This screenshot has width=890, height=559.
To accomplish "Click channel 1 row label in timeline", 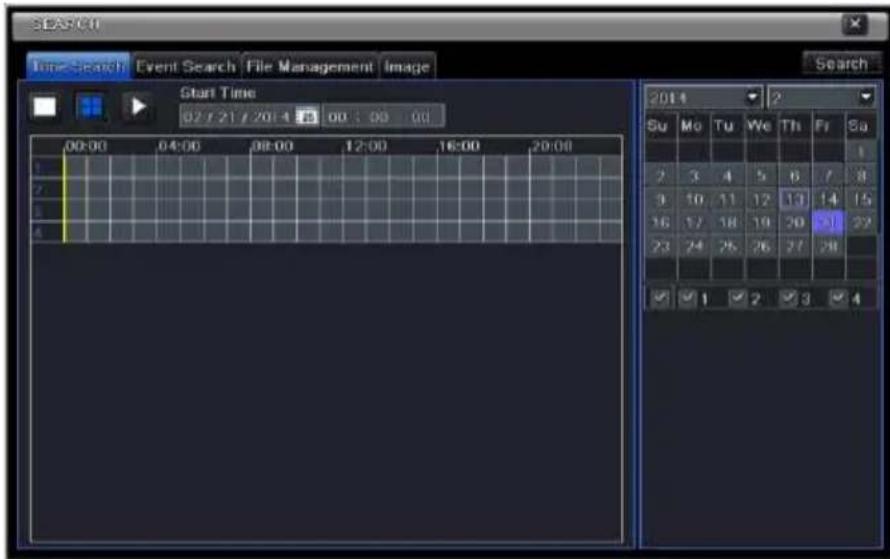I will click(38, 167).
